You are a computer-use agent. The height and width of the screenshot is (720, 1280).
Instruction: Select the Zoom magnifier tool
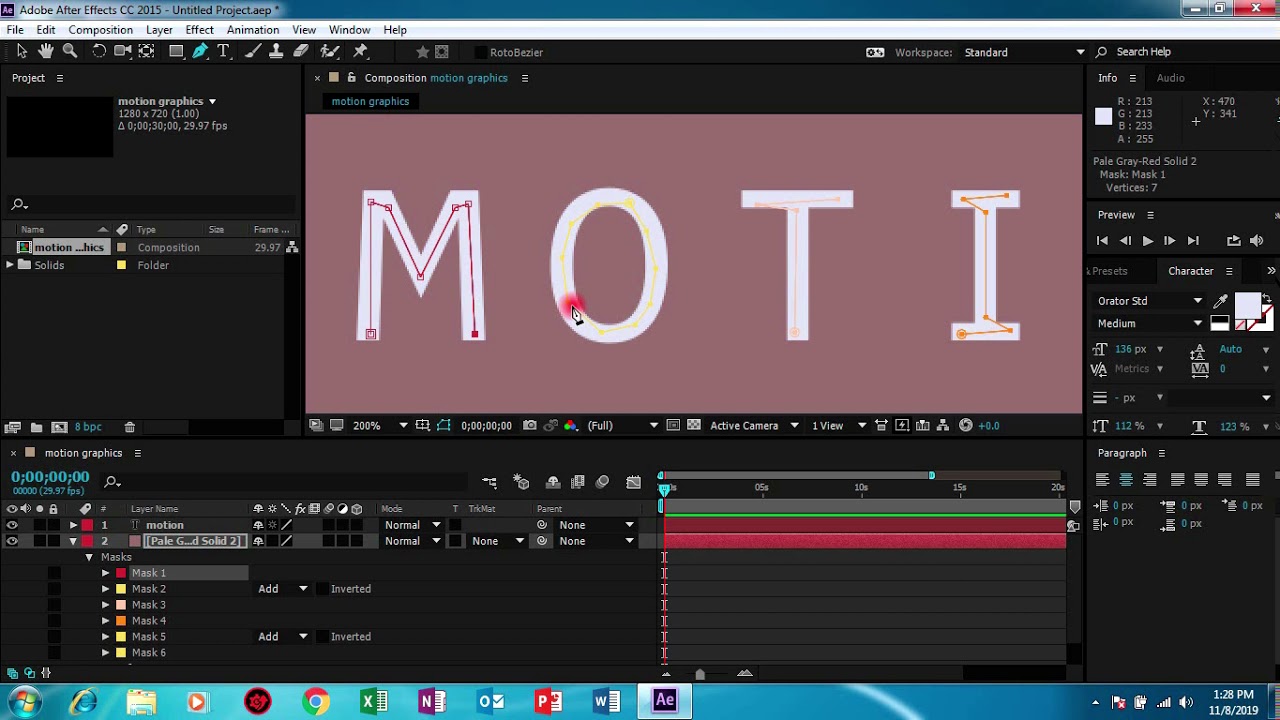(x=70, y=52)
